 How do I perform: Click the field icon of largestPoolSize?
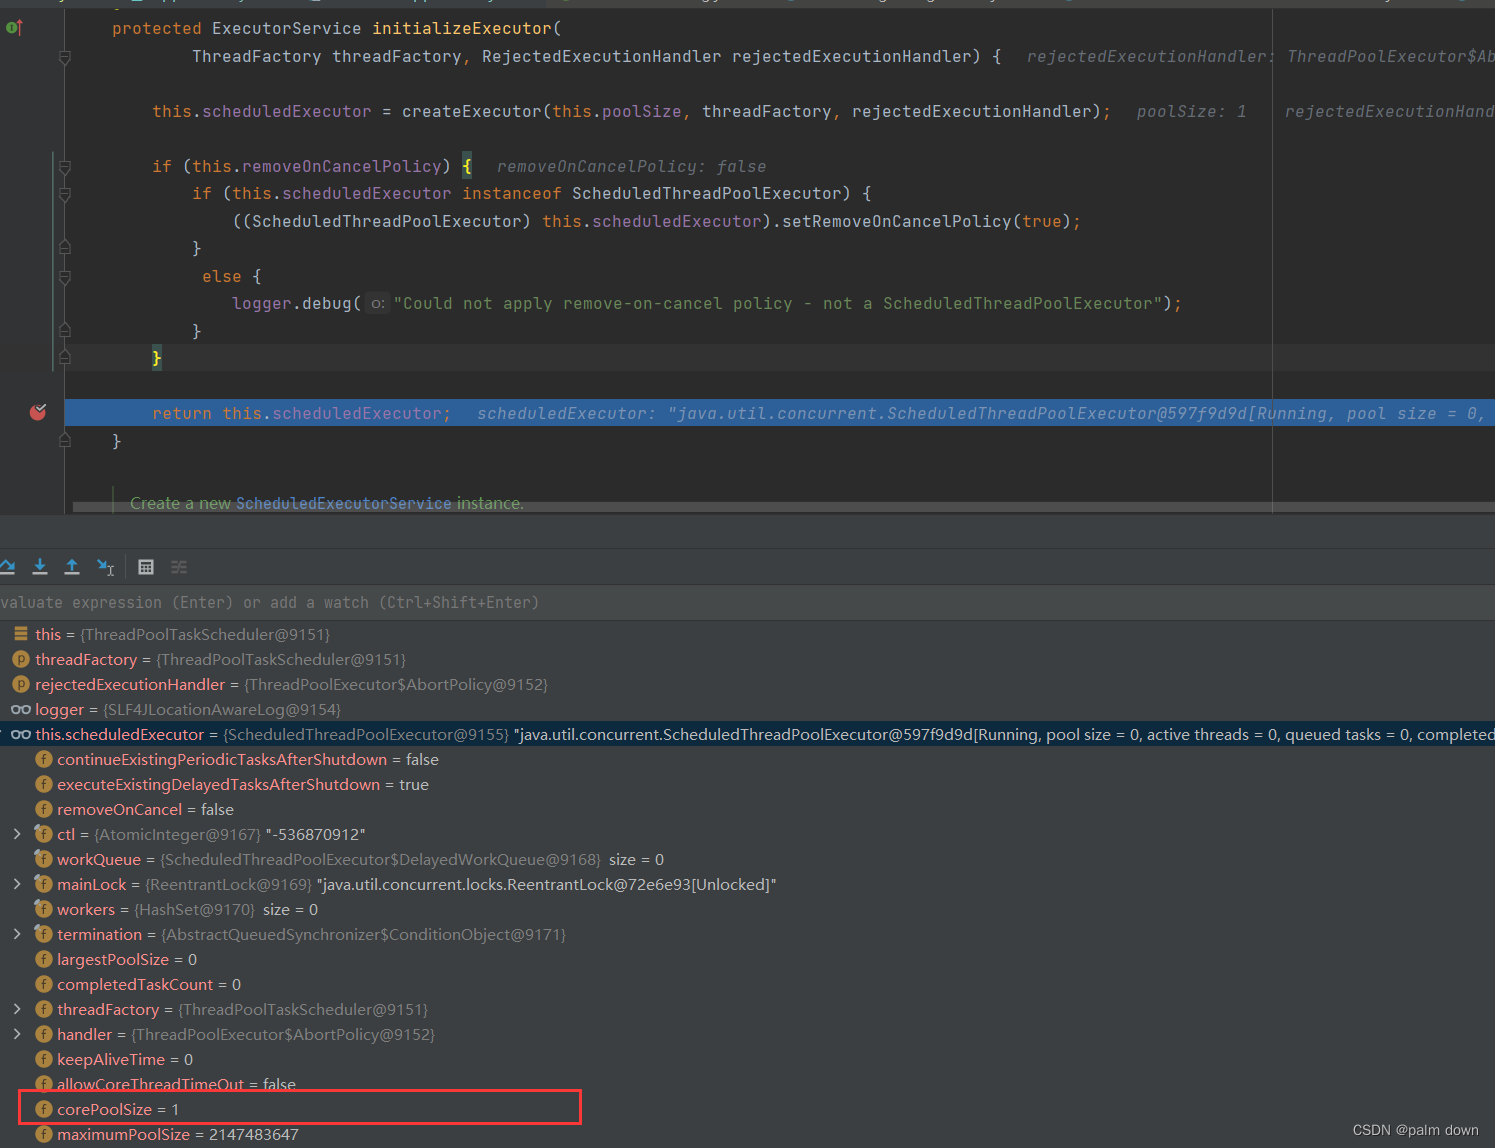(x=44, y=959)
